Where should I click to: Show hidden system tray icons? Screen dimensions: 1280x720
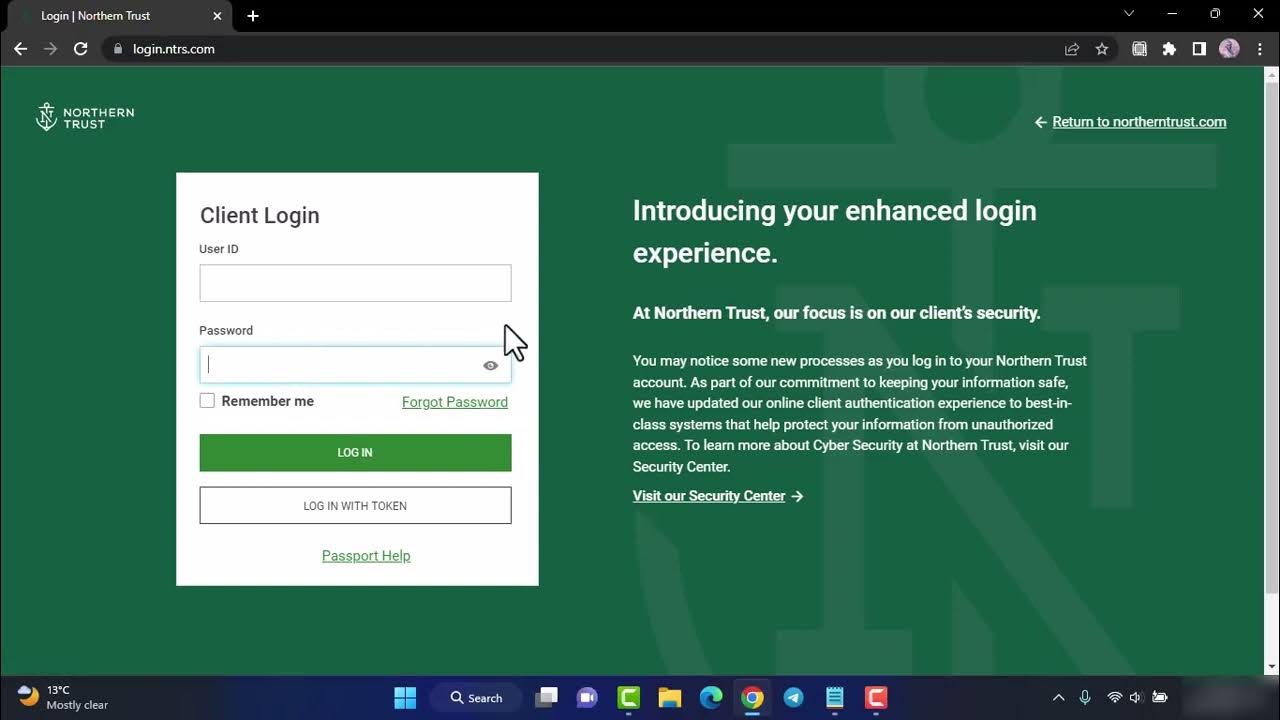pyautogui.click(x=1058, y=698)
